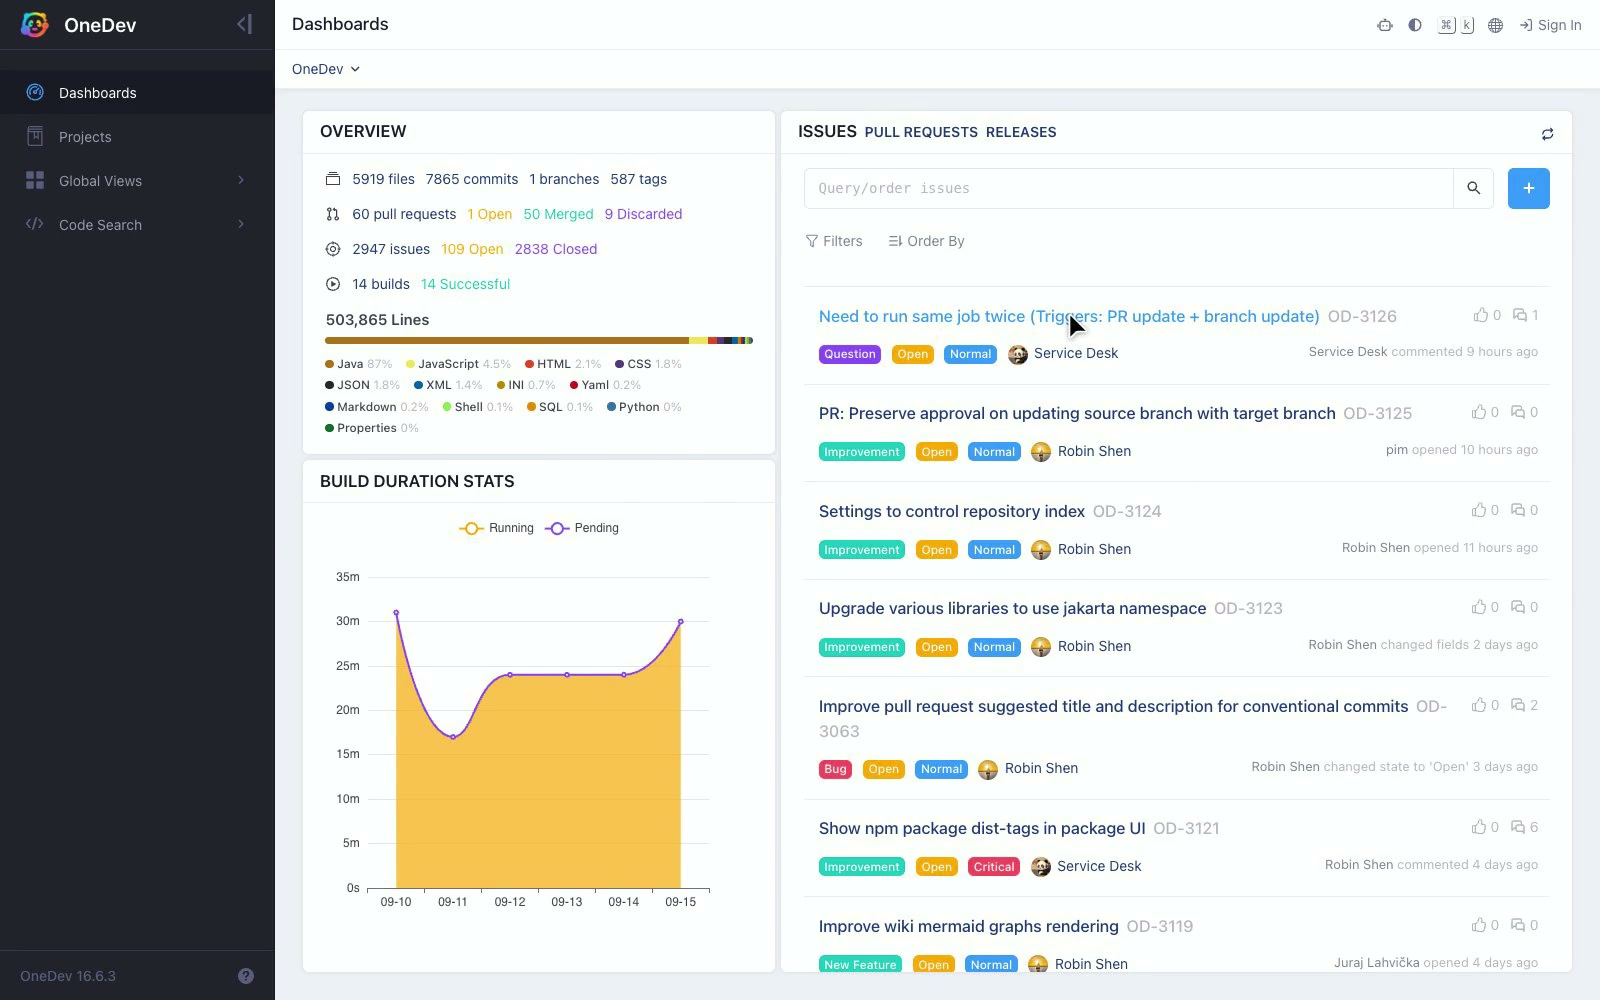Click the '14 Successful' builds link
This screenshot has height=1000, width=1600.
tap(465, 284)
